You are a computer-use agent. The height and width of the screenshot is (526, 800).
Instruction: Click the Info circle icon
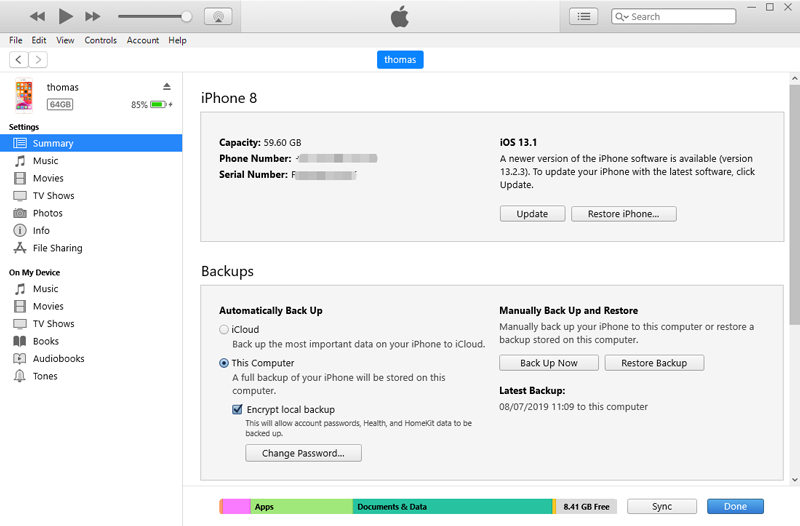pyautogui.click(x=20, y=231)
